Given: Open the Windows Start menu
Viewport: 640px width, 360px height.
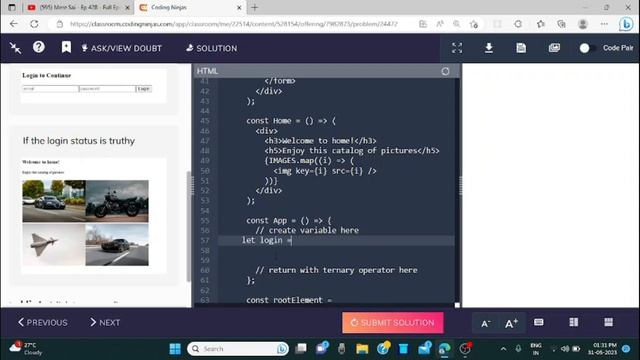Looking at the screenshot, I should (x=175, y=349).
